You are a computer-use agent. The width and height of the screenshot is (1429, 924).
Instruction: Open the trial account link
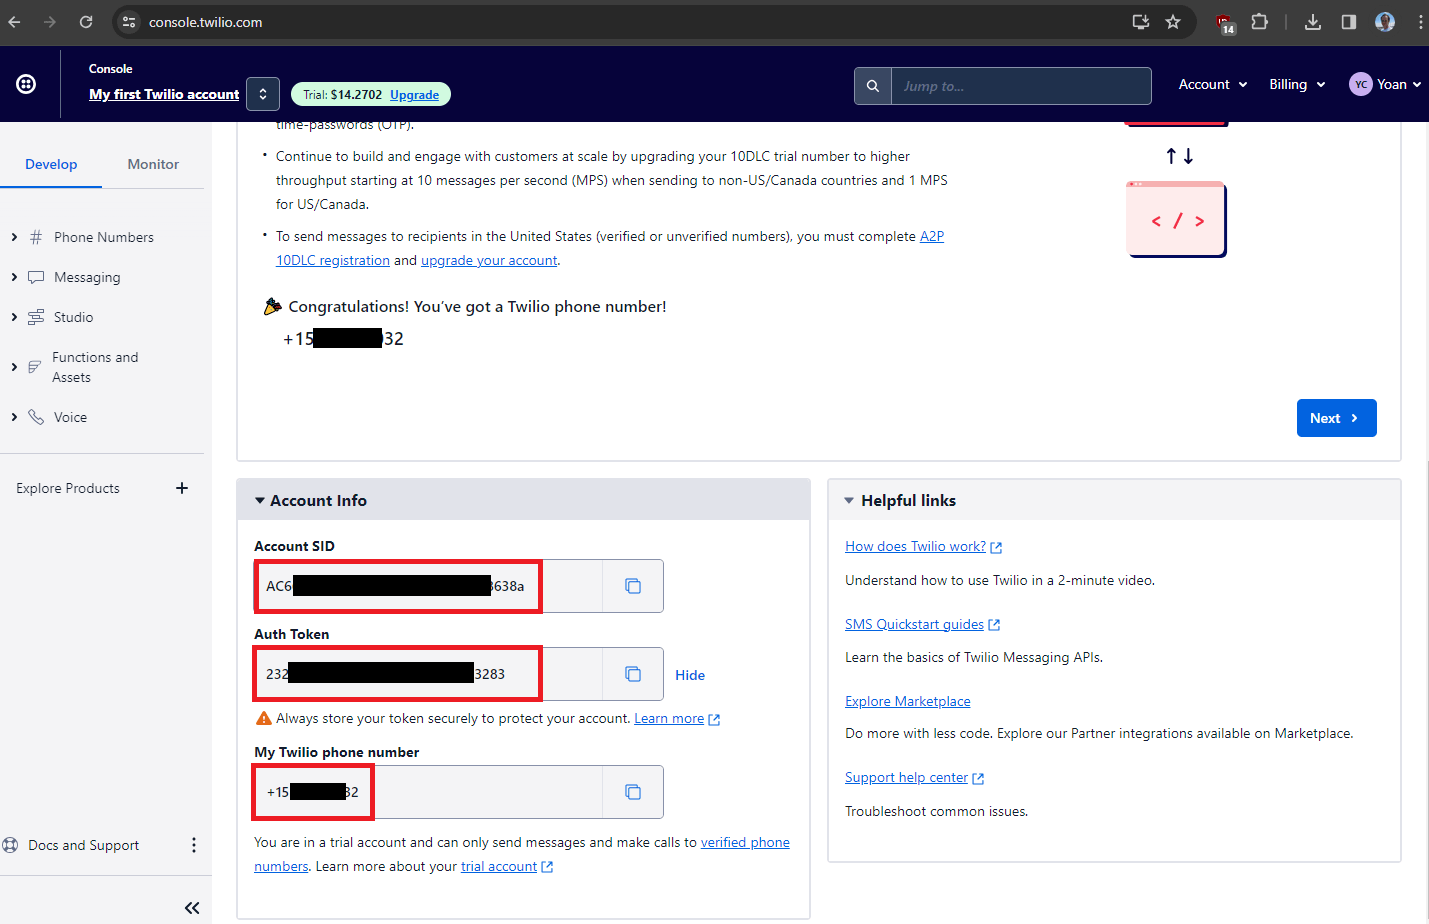(499, 866)
